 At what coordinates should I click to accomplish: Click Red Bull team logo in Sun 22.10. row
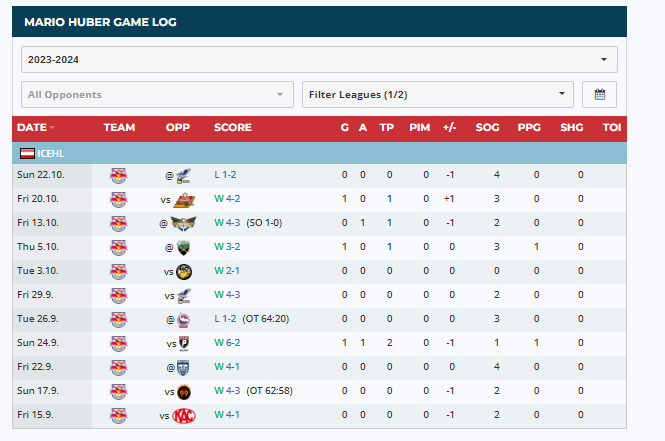[118, 175]
